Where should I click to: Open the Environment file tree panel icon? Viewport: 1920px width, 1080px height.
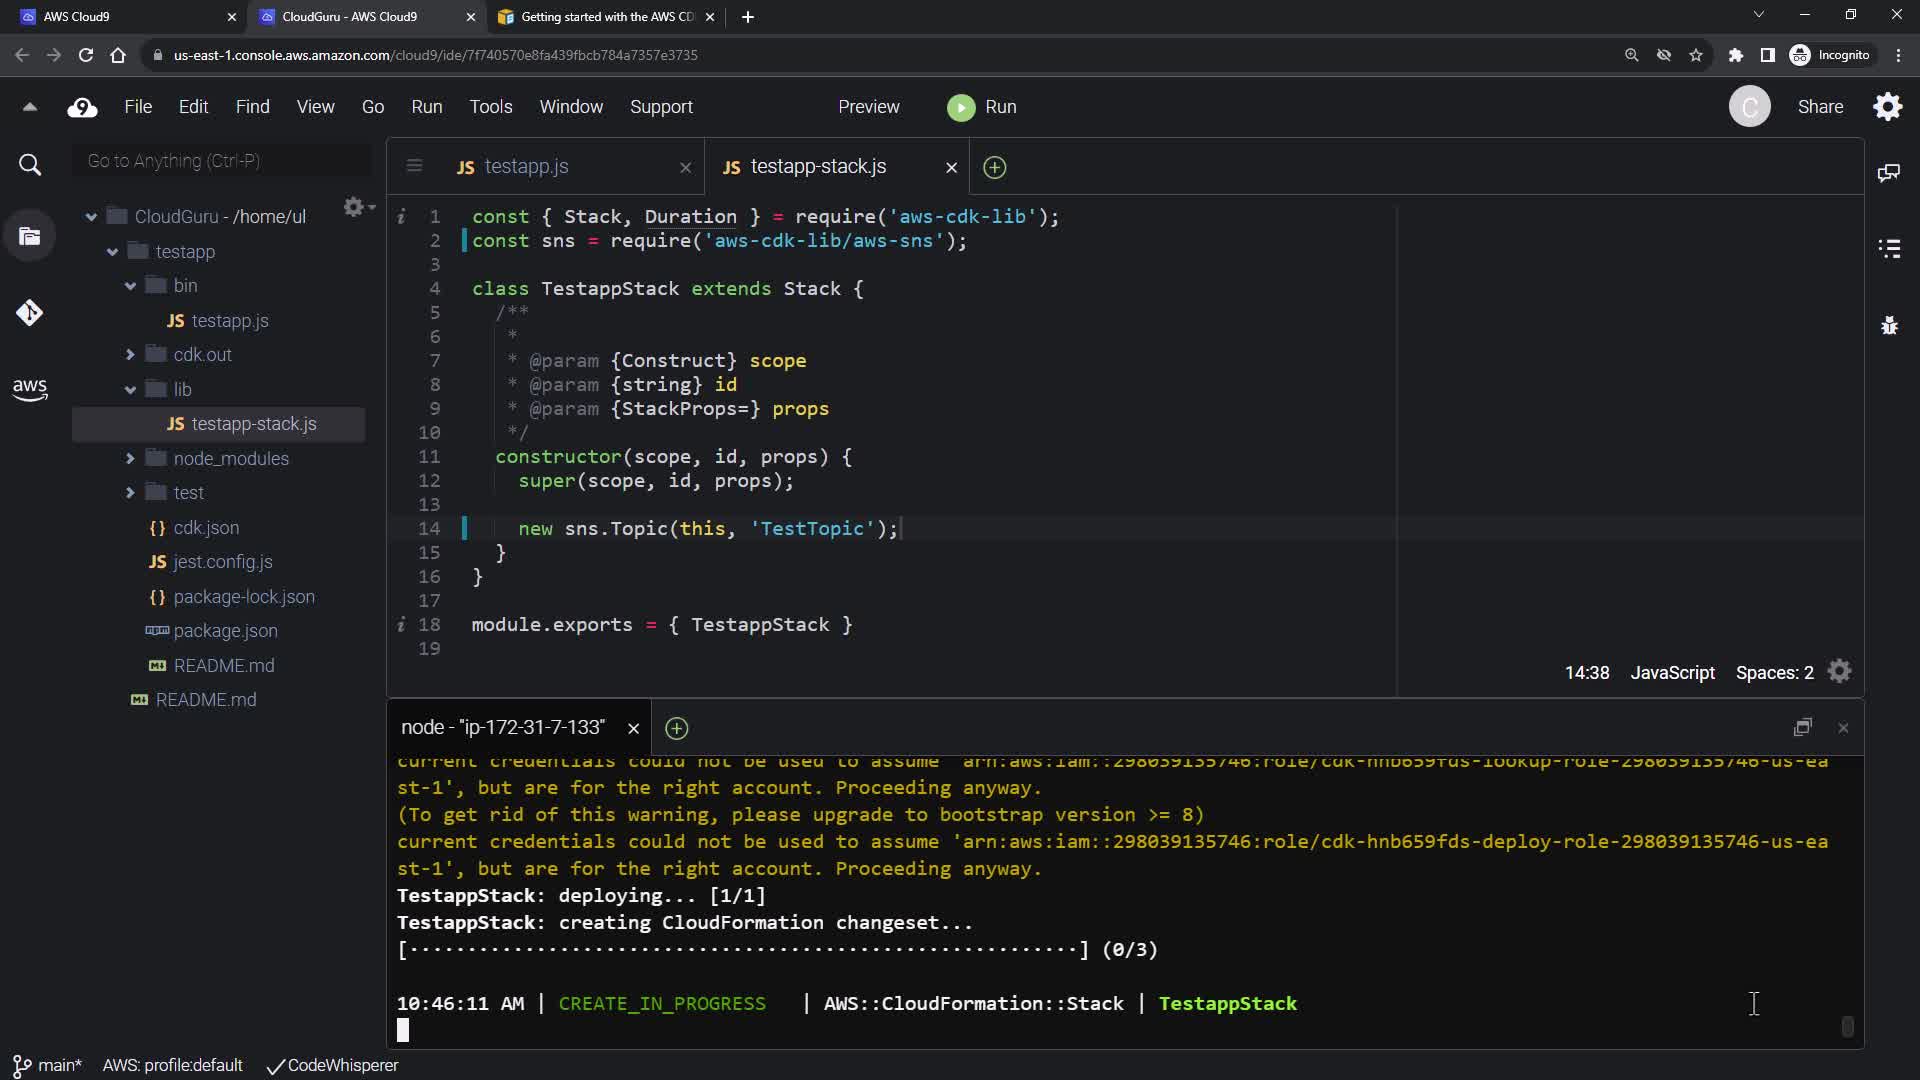click(x=29, y=237)
